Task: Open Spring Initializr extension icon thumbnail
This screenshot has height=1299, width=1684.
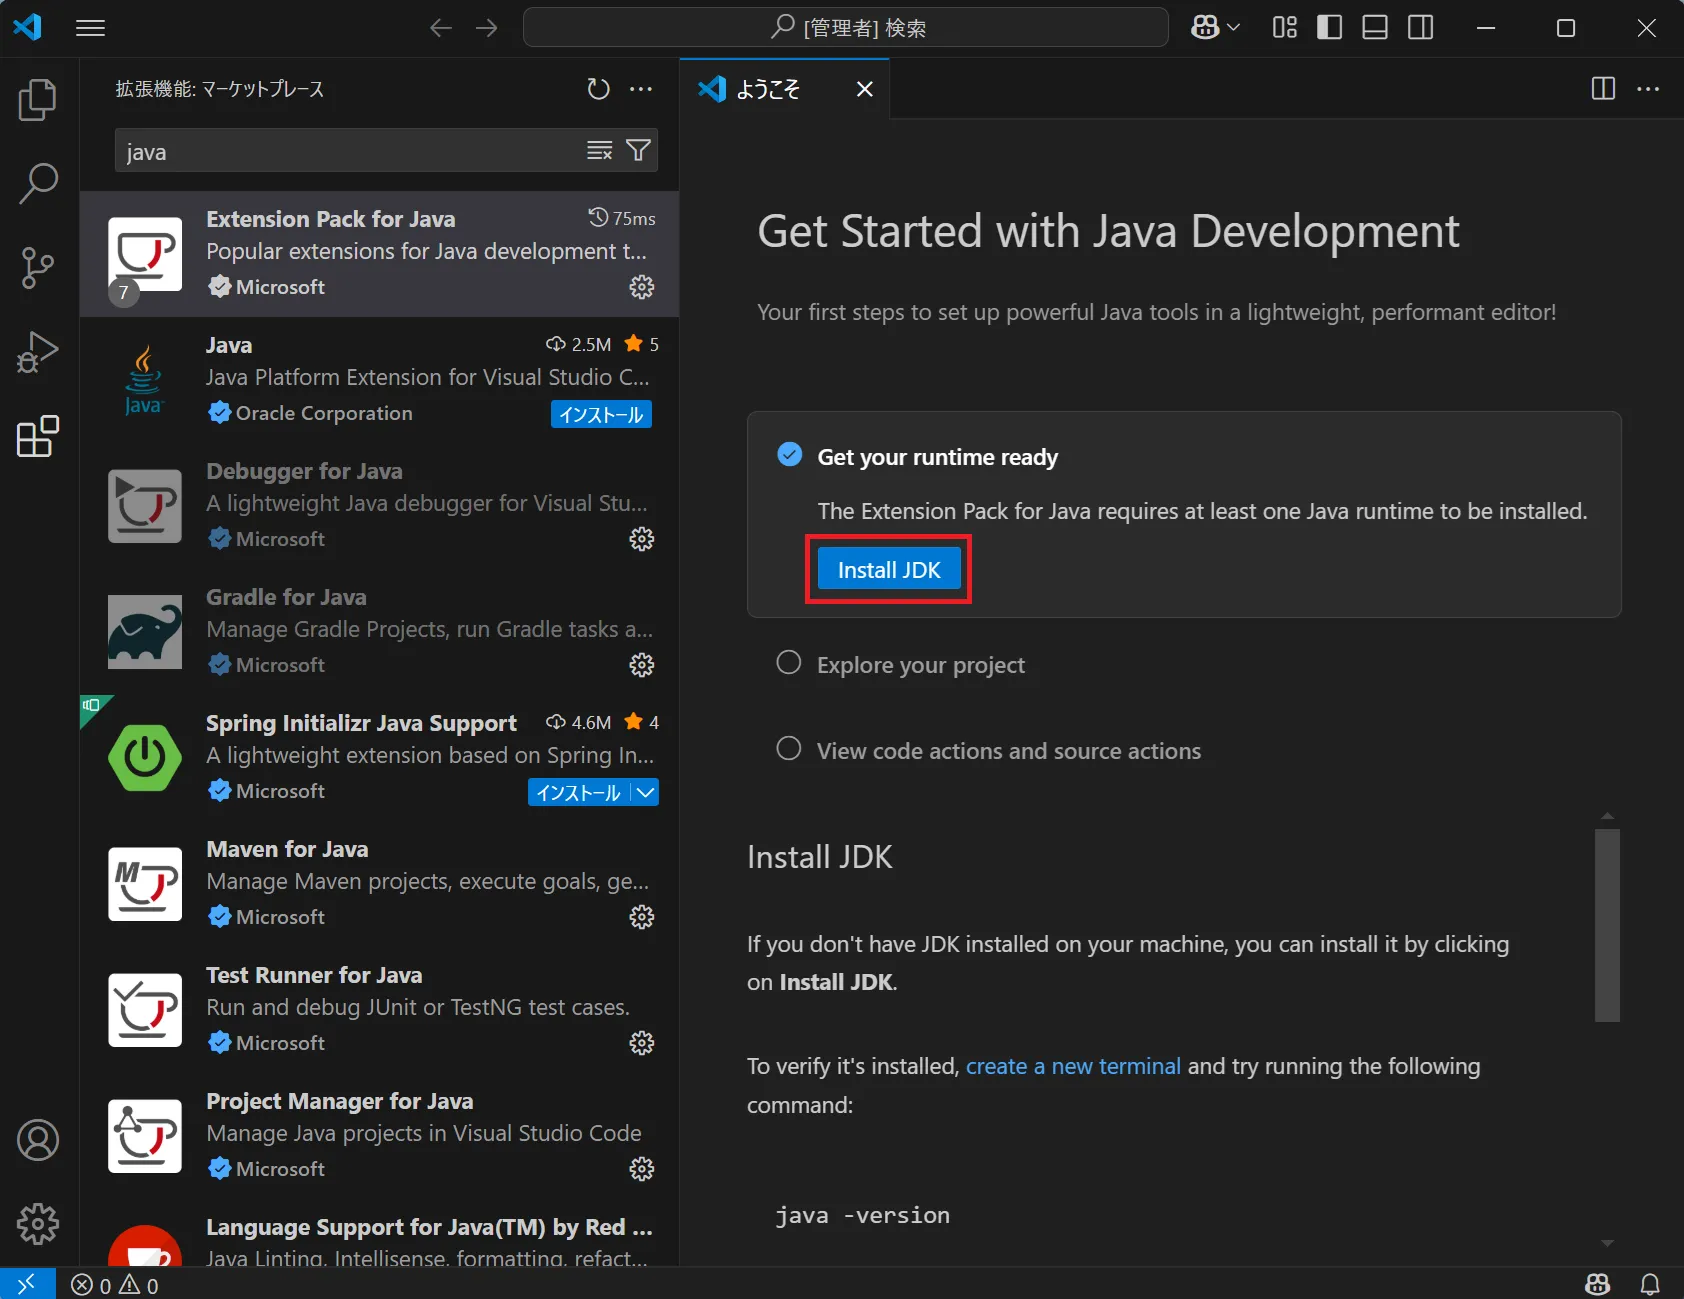Action: point(145,758)
